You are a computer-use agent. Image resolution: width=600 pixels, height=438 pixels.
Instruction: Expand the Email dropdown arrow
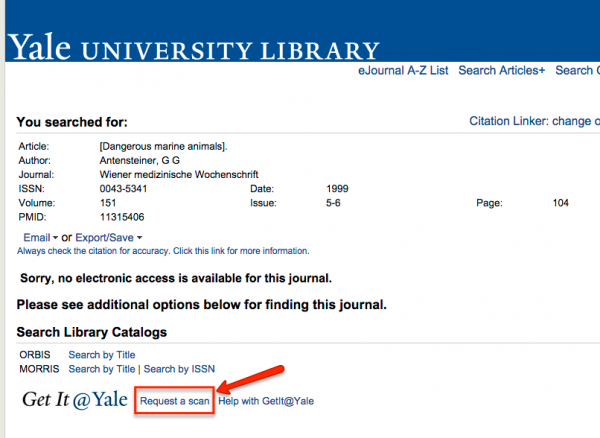tap(55, 238)
